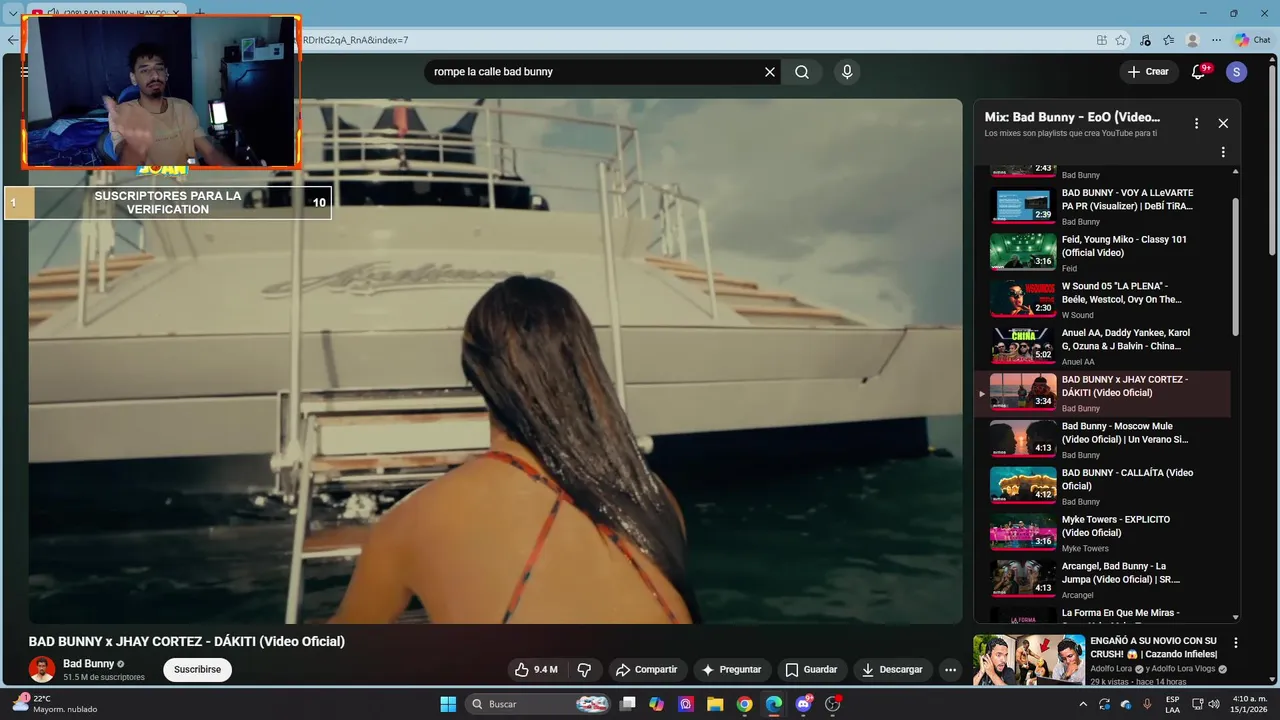Open Edge favorites list icon
This screenshot has width=1280, height=720.
coord(1168,40)
